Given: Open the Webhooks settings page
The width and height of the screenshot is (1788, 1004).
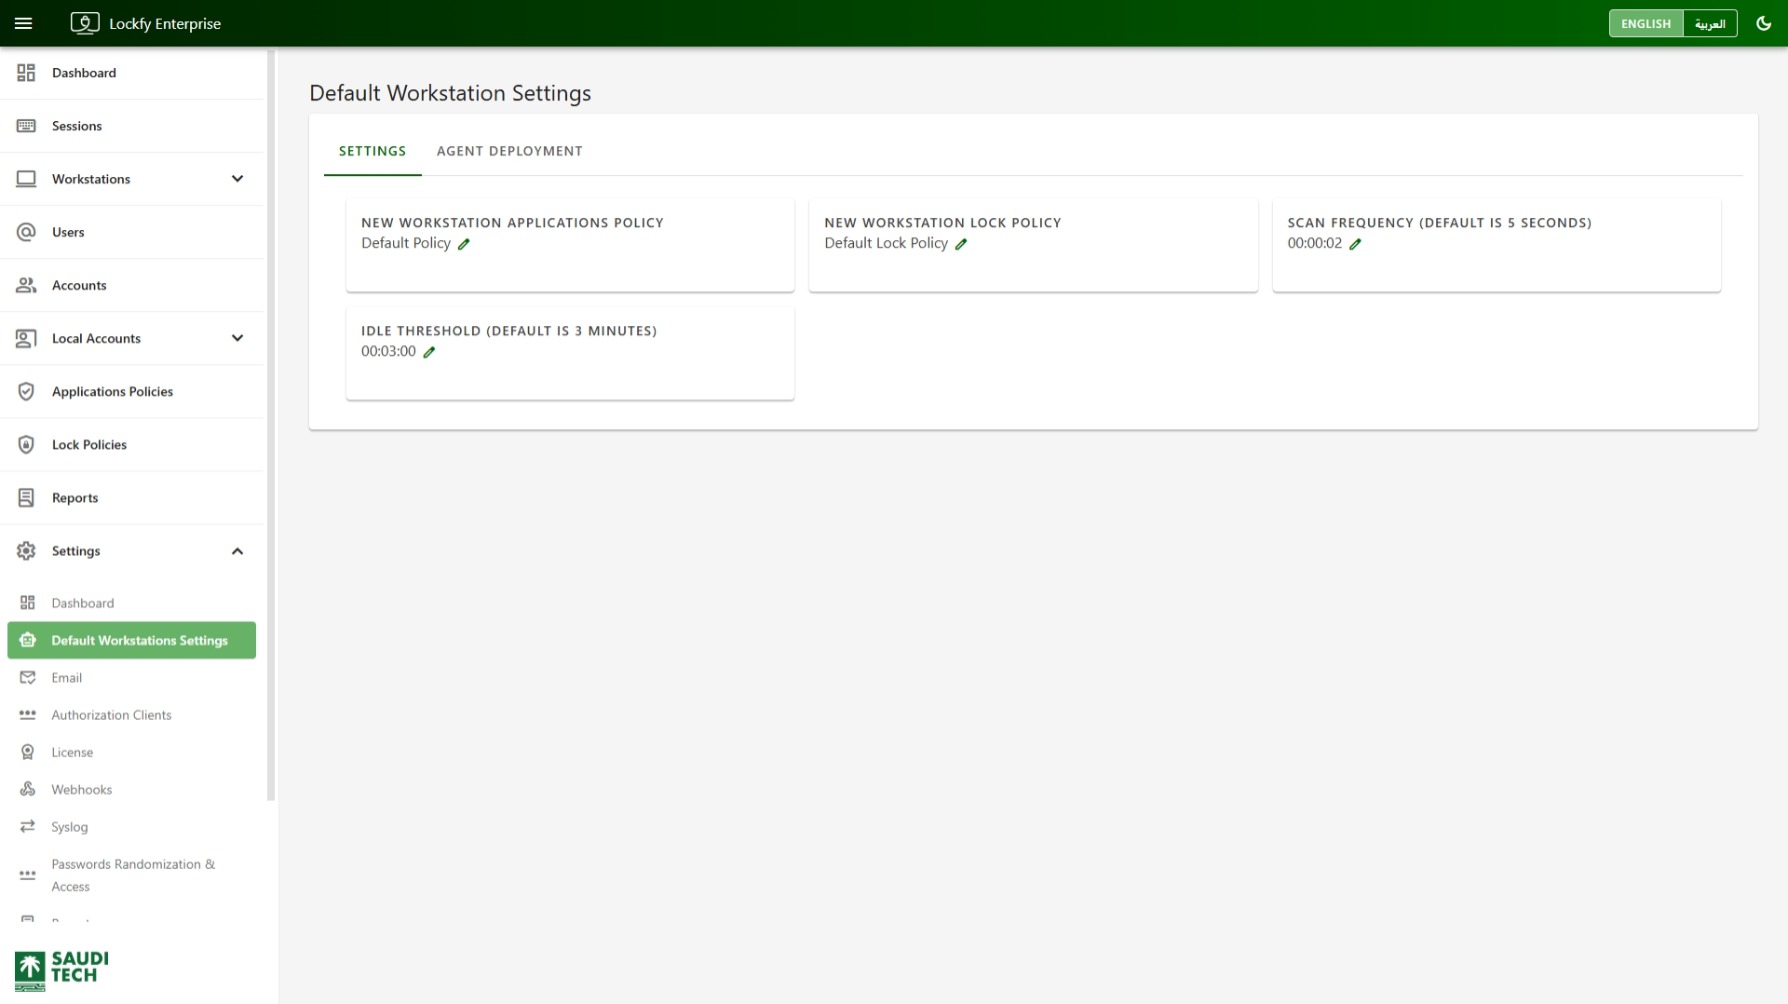Looking at the screenshot, I should pos(132,790).
